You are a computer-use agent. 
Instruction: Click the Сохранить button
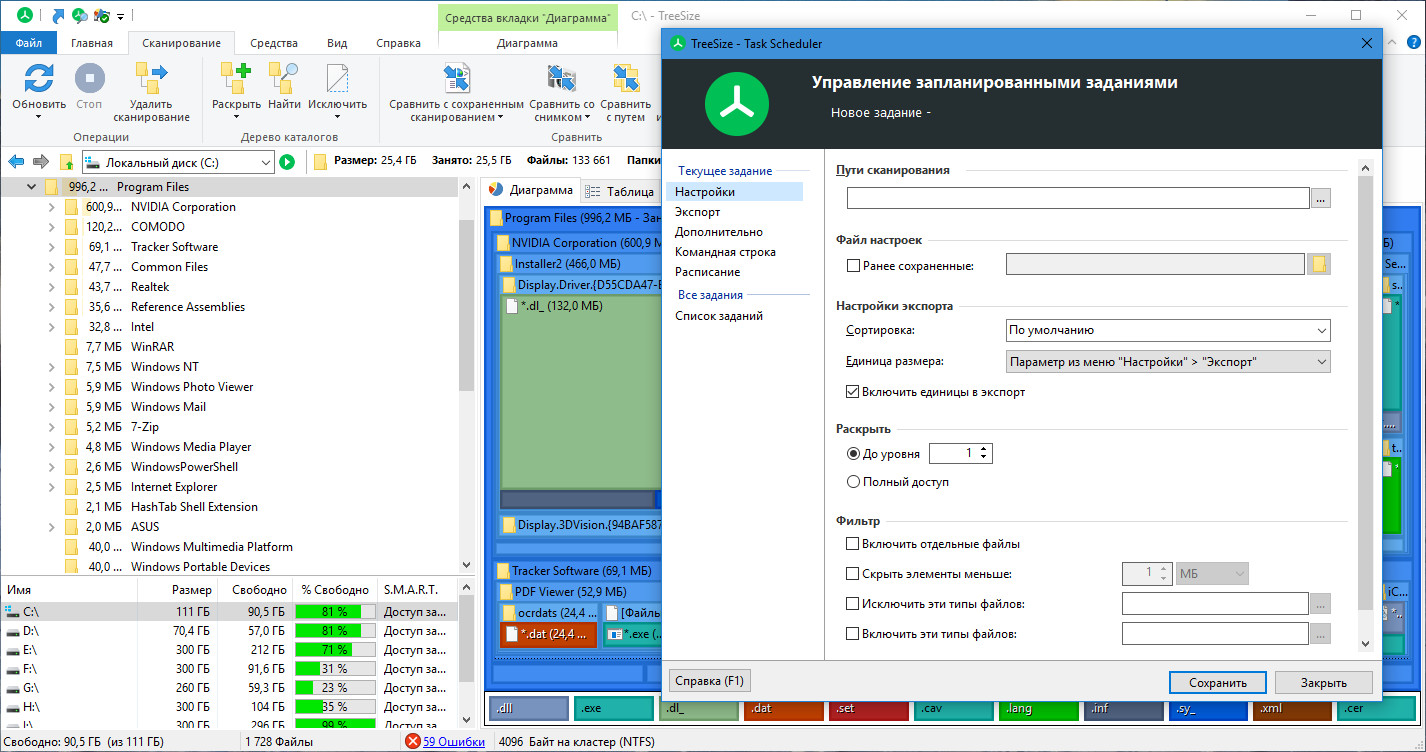(1217, 683)
